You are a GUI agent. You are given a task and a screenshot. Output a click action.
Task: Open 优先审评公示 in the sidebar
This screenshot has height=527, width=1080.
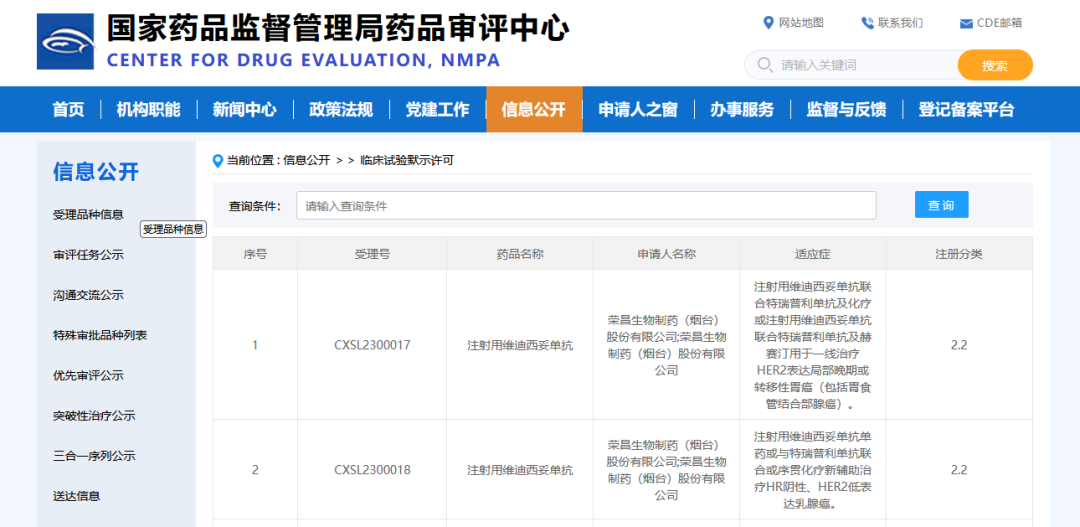pos(88,375)
